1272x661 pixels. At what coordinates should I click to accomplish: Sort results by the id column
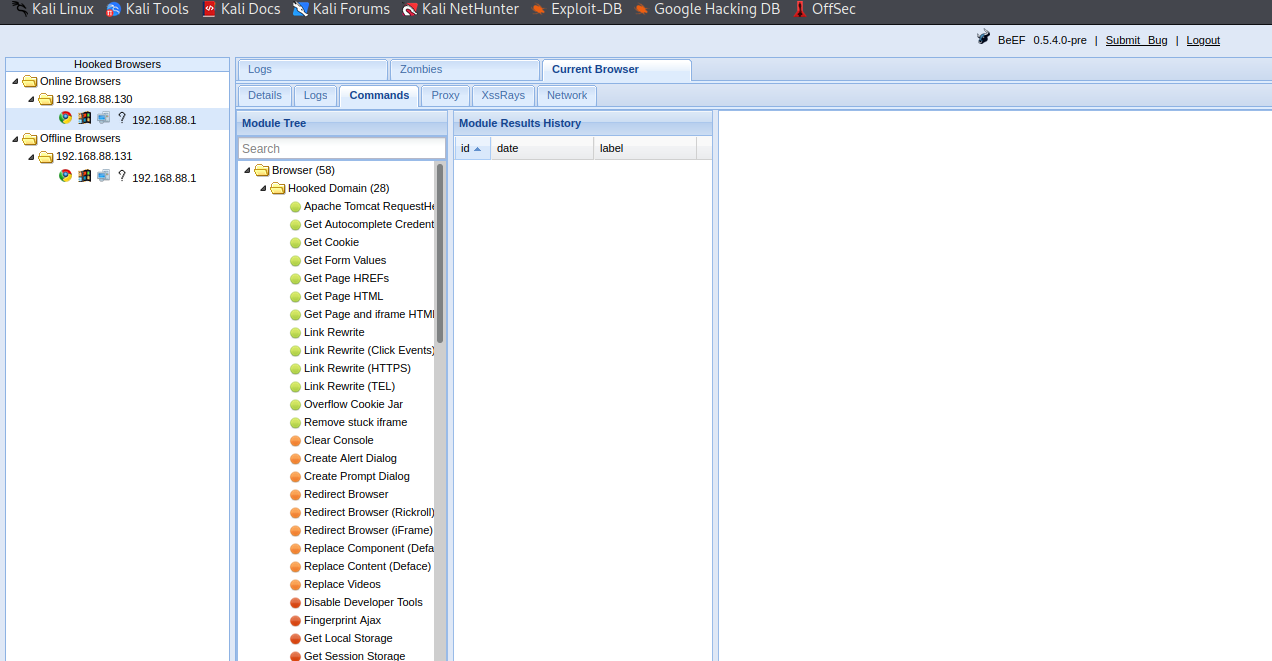pos(472,148)
